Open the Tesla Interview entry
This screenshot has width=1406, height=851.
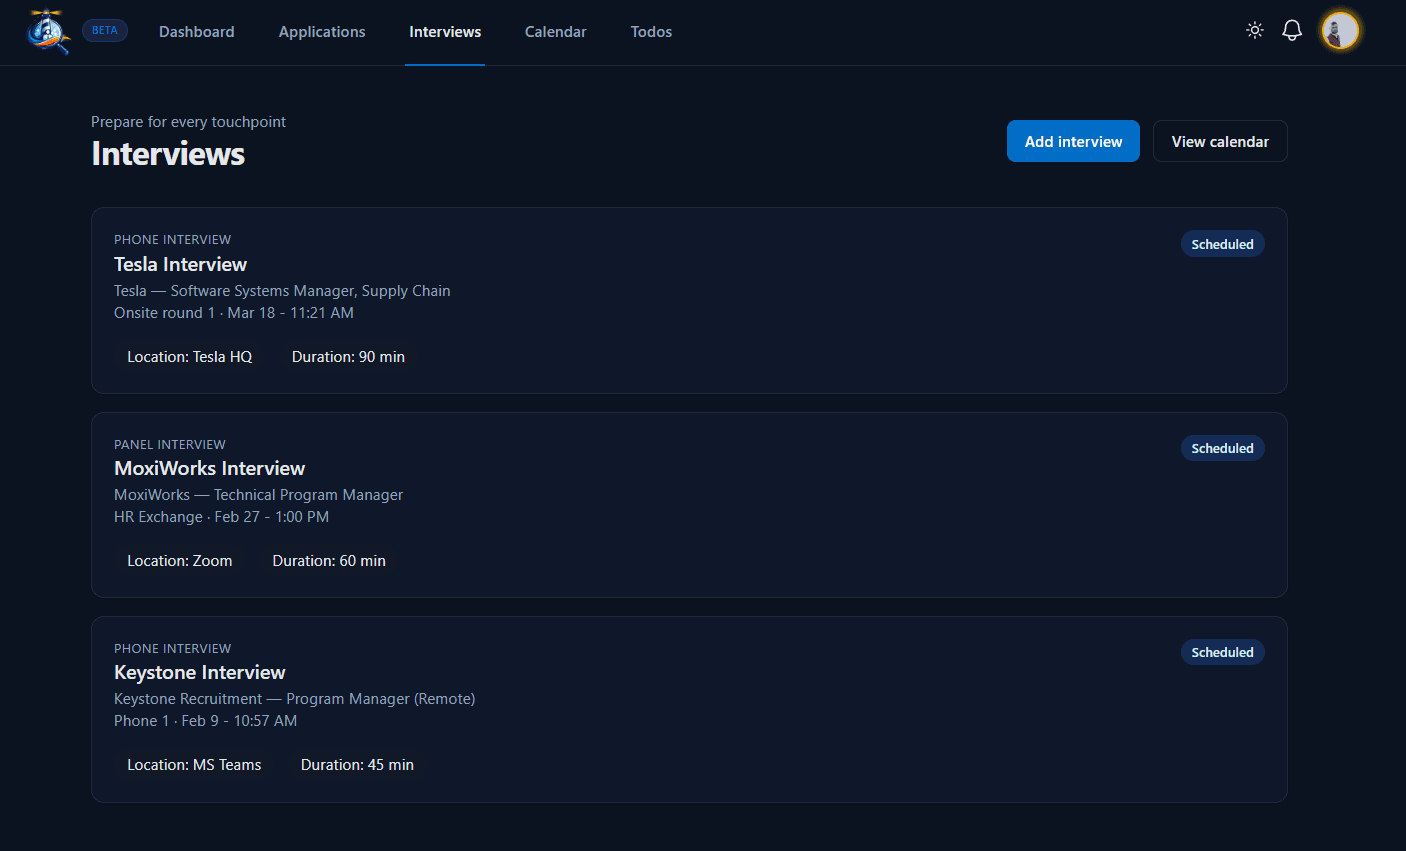click(181, 265)
